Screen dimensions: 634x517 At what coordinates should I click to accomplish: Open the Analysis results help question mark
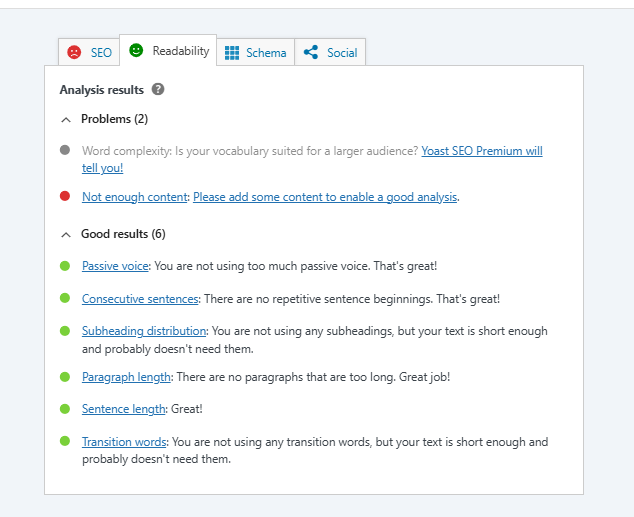click(158, 89)
